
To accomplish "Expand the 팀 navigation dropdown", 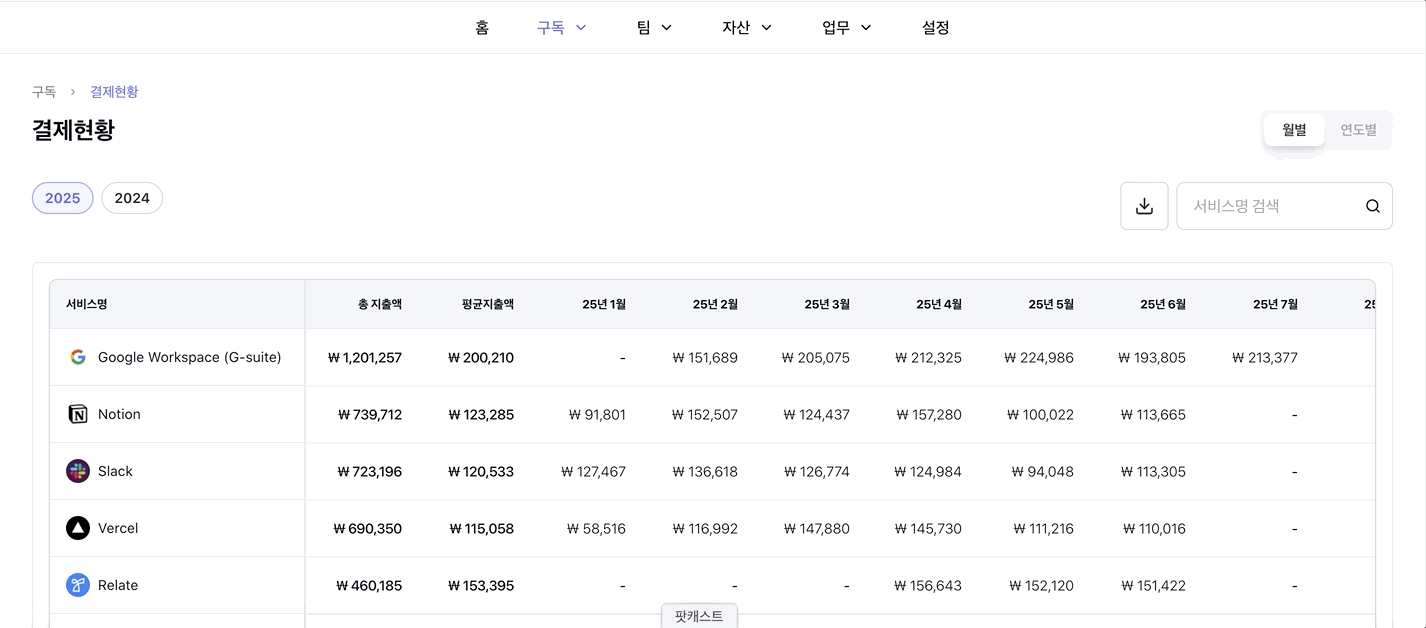I will [x=652, y=27].
